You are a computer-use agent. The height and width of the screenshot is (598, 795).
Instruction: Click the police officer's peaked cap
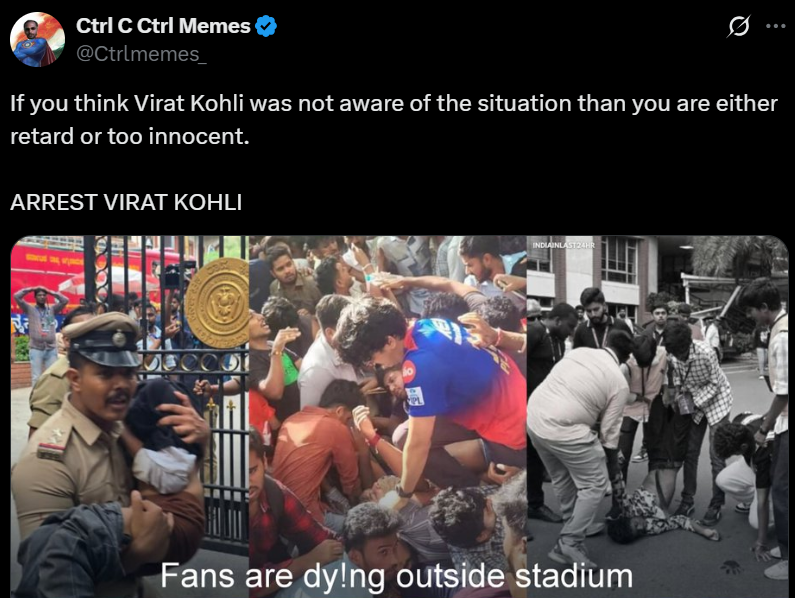[x=101, y=339]
